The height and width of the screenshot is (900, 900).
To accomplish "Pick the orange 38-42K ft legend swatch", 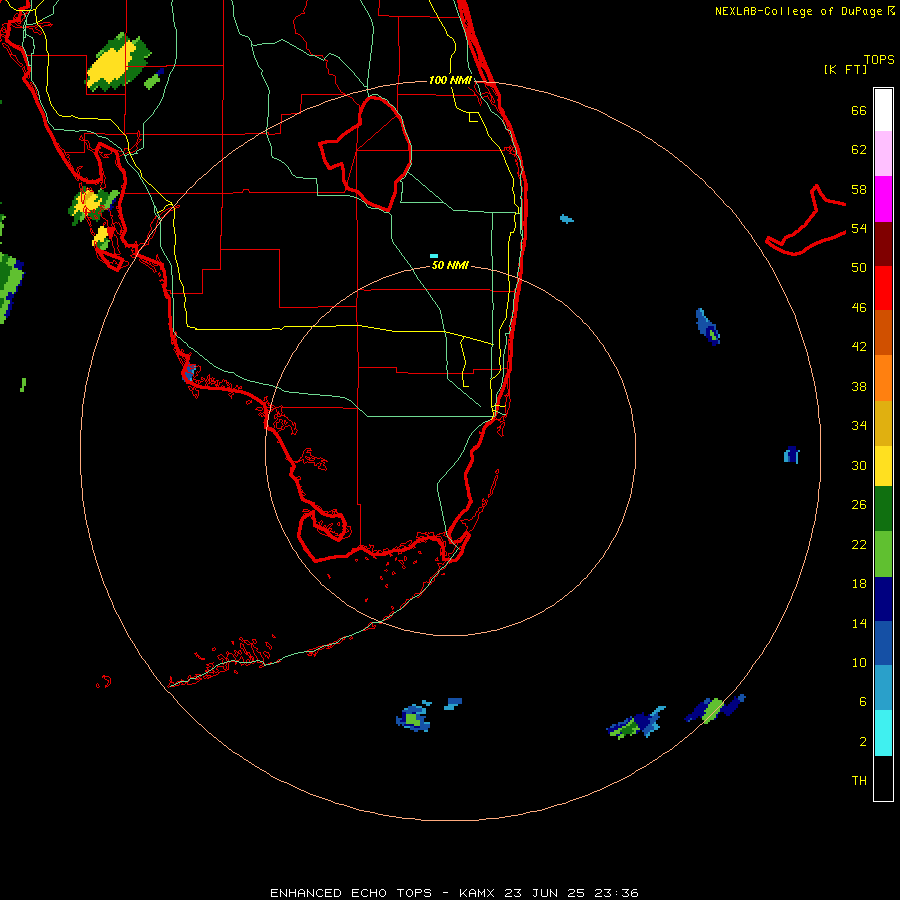I will [883, 378].
